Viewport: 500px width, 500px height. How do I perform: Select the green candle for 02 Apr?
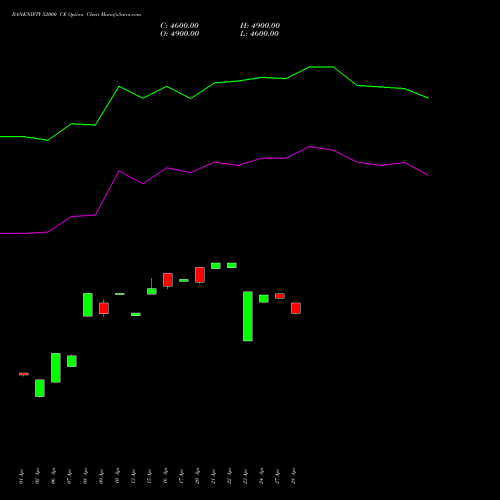[x=40, y=388]
